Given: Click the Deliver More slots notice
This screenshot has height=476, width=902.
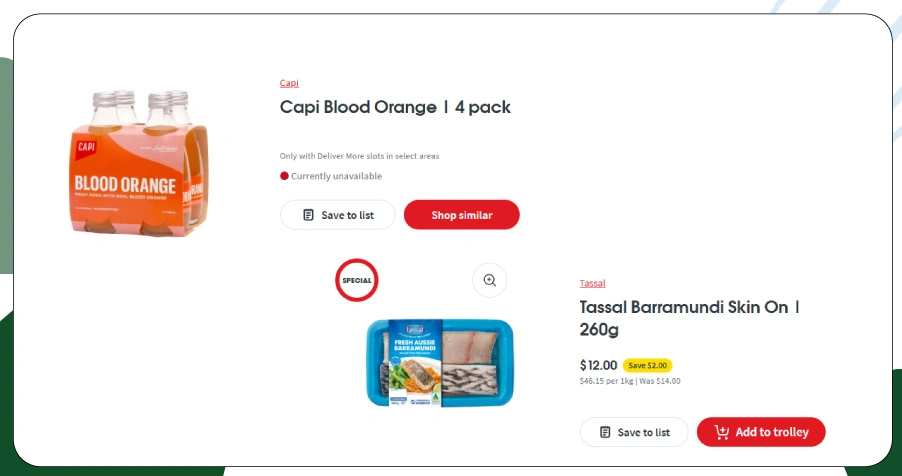Looking at the screenshot, I should 359,156.
